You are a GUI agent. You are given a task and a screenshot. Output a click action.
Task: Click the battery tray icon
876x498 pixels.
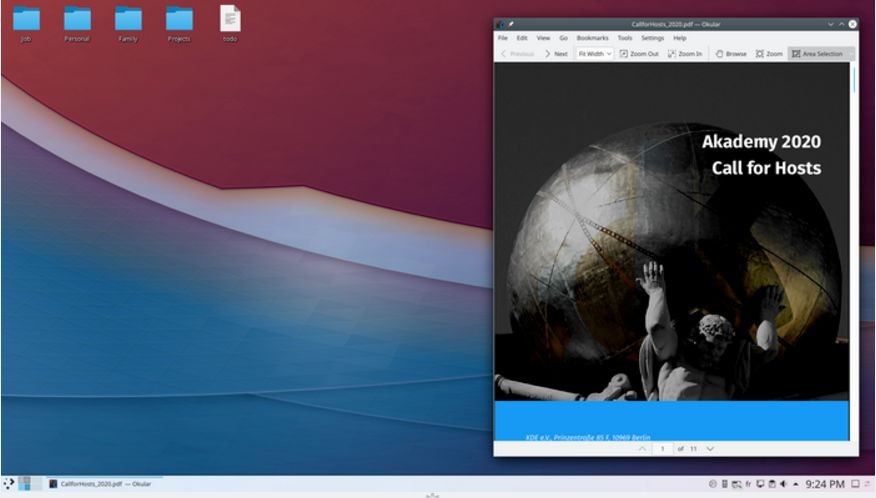tap(725, 484)
